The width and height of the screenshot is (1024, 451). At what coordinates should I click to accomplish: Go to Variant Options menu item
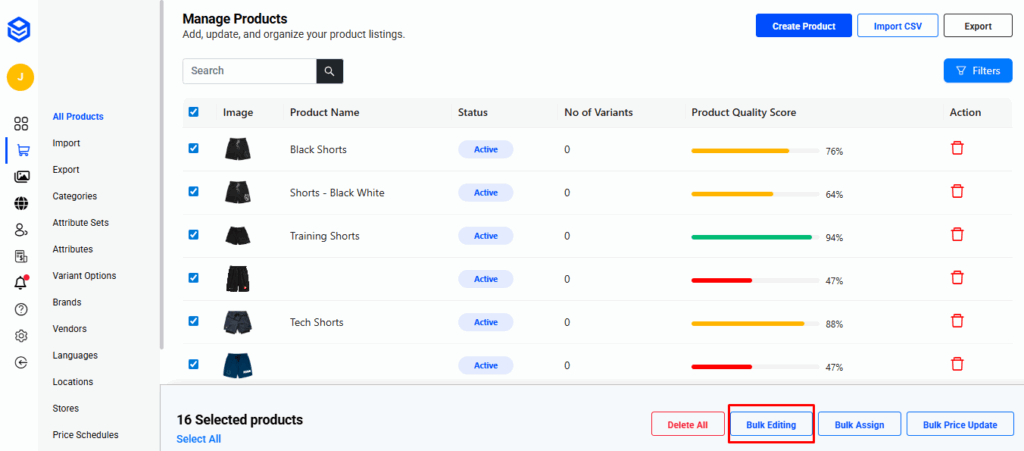click(x=84, y=276)
